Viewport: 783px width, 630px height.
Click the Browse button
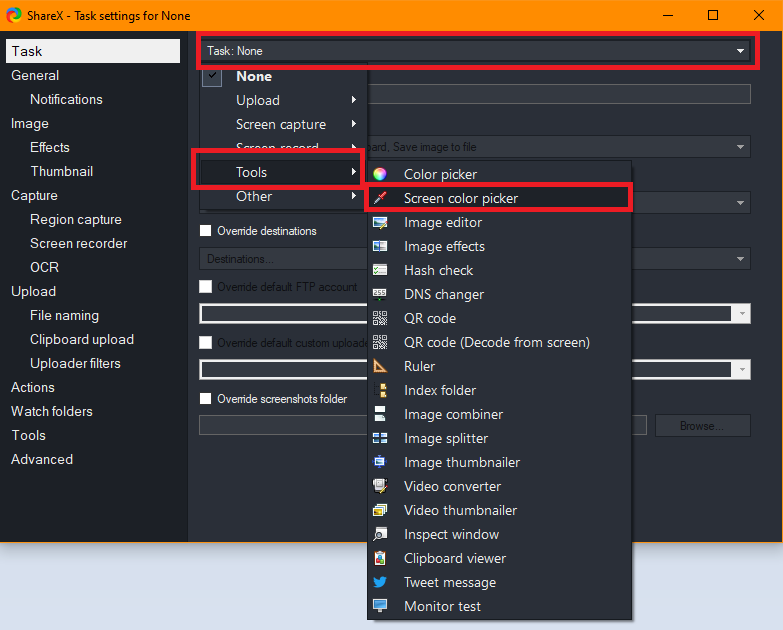pos(702,425)
